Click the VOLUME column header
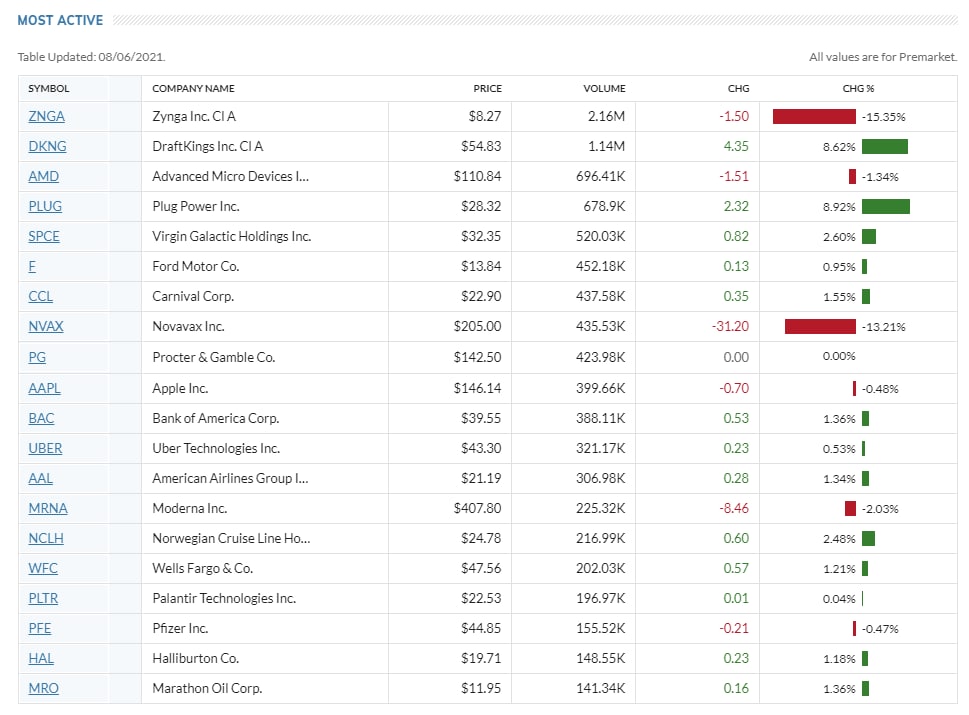This screenshot has width=969, height=715. (x=604, y=88)
